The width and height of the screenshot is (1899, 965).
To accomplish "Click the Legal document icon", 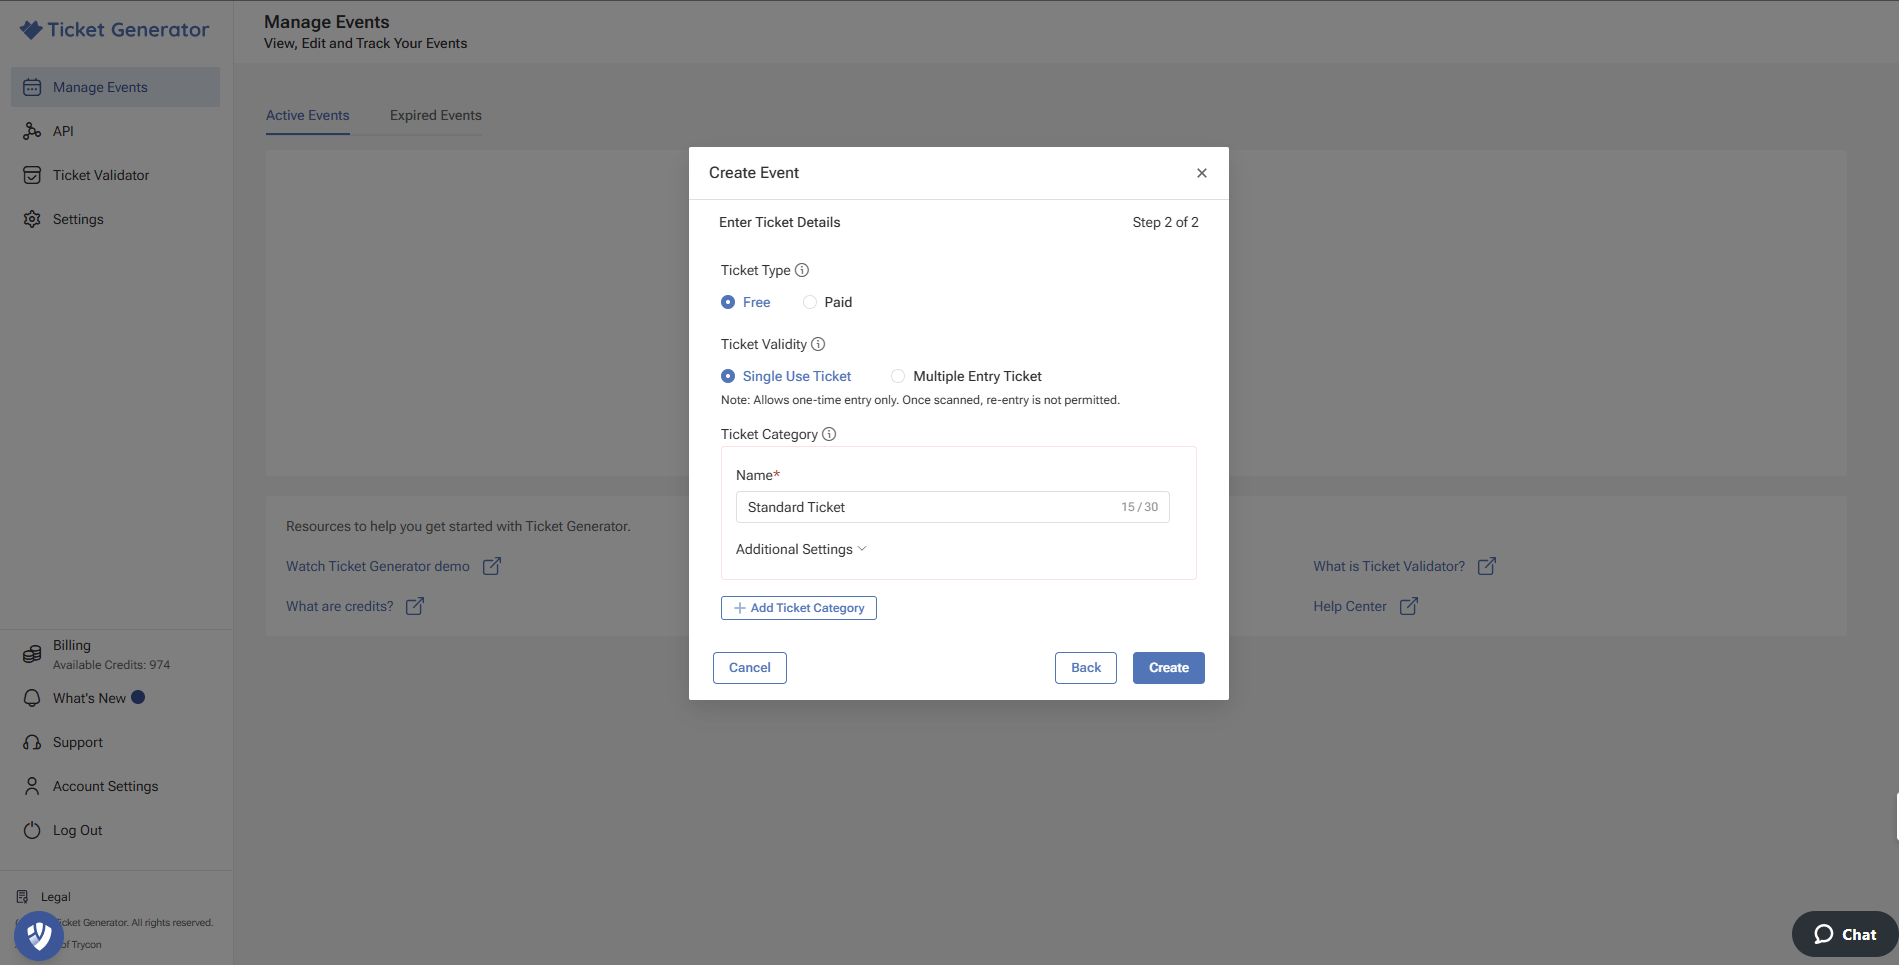I will click(22, 897).
